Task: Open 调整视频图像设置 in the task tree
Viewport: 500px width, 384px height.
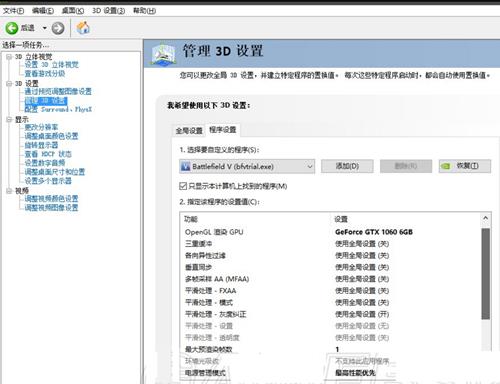Action: tap(51, 208)
